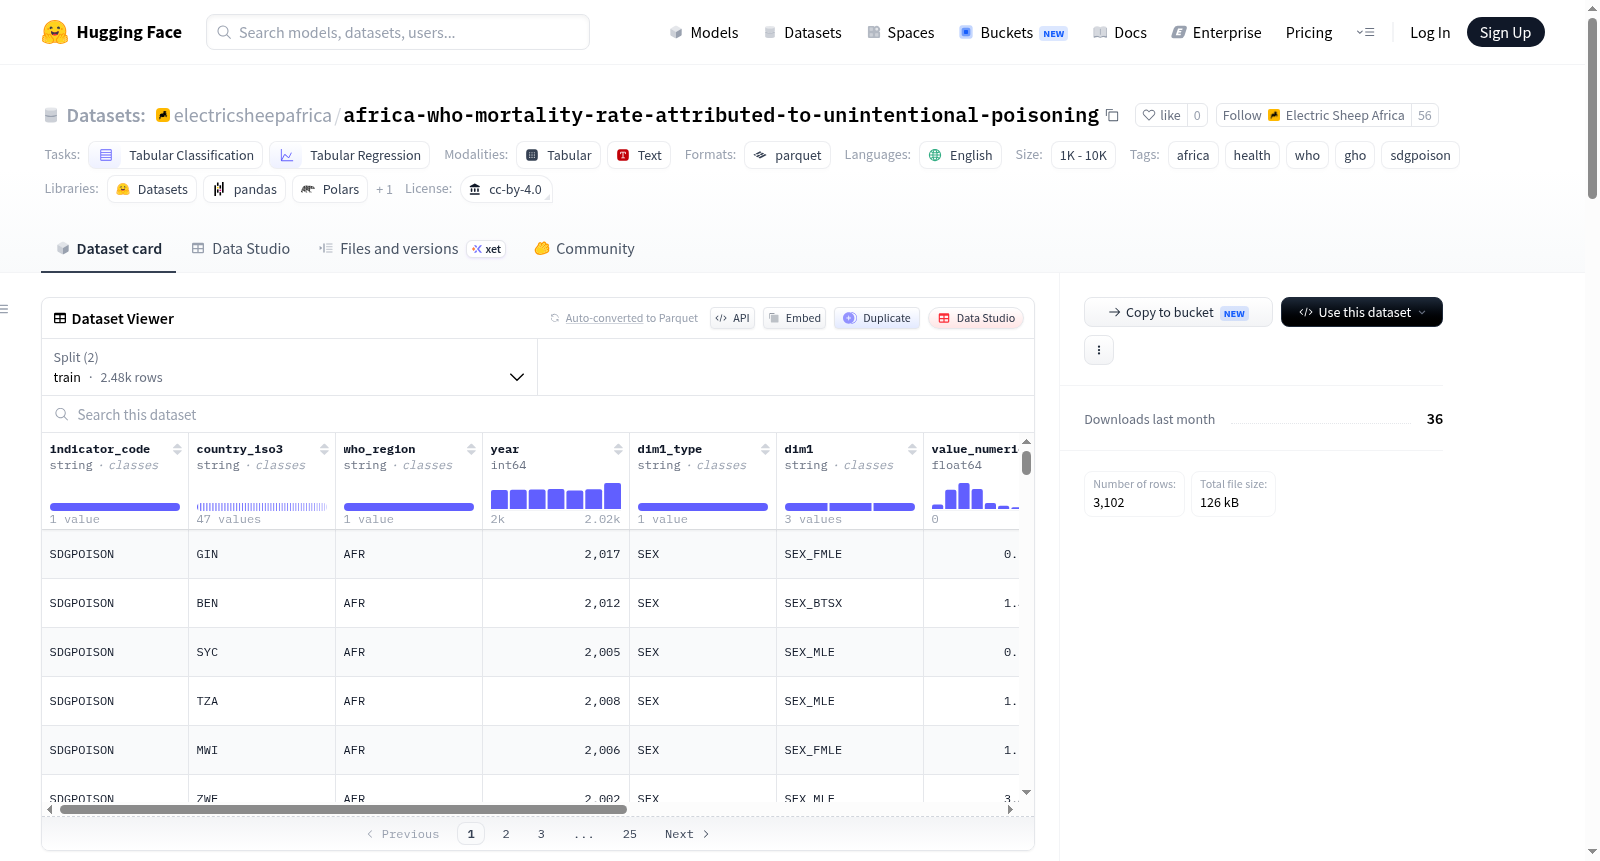Click the English language tag
The image size is (1600, 861).
pos(960,155)
